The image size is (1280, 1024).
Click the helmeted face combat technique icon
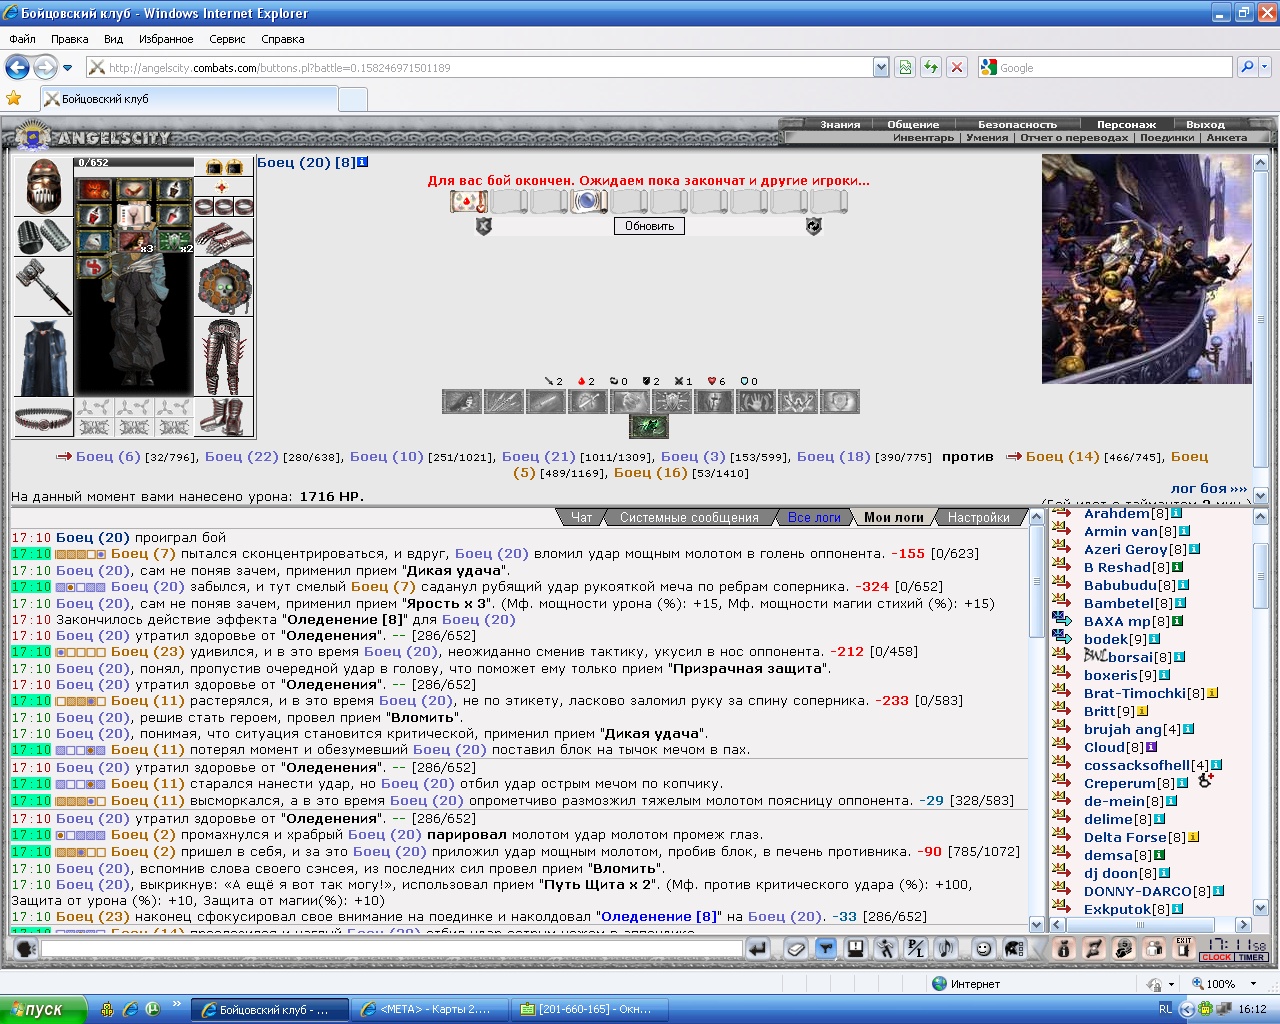point(714,402)
